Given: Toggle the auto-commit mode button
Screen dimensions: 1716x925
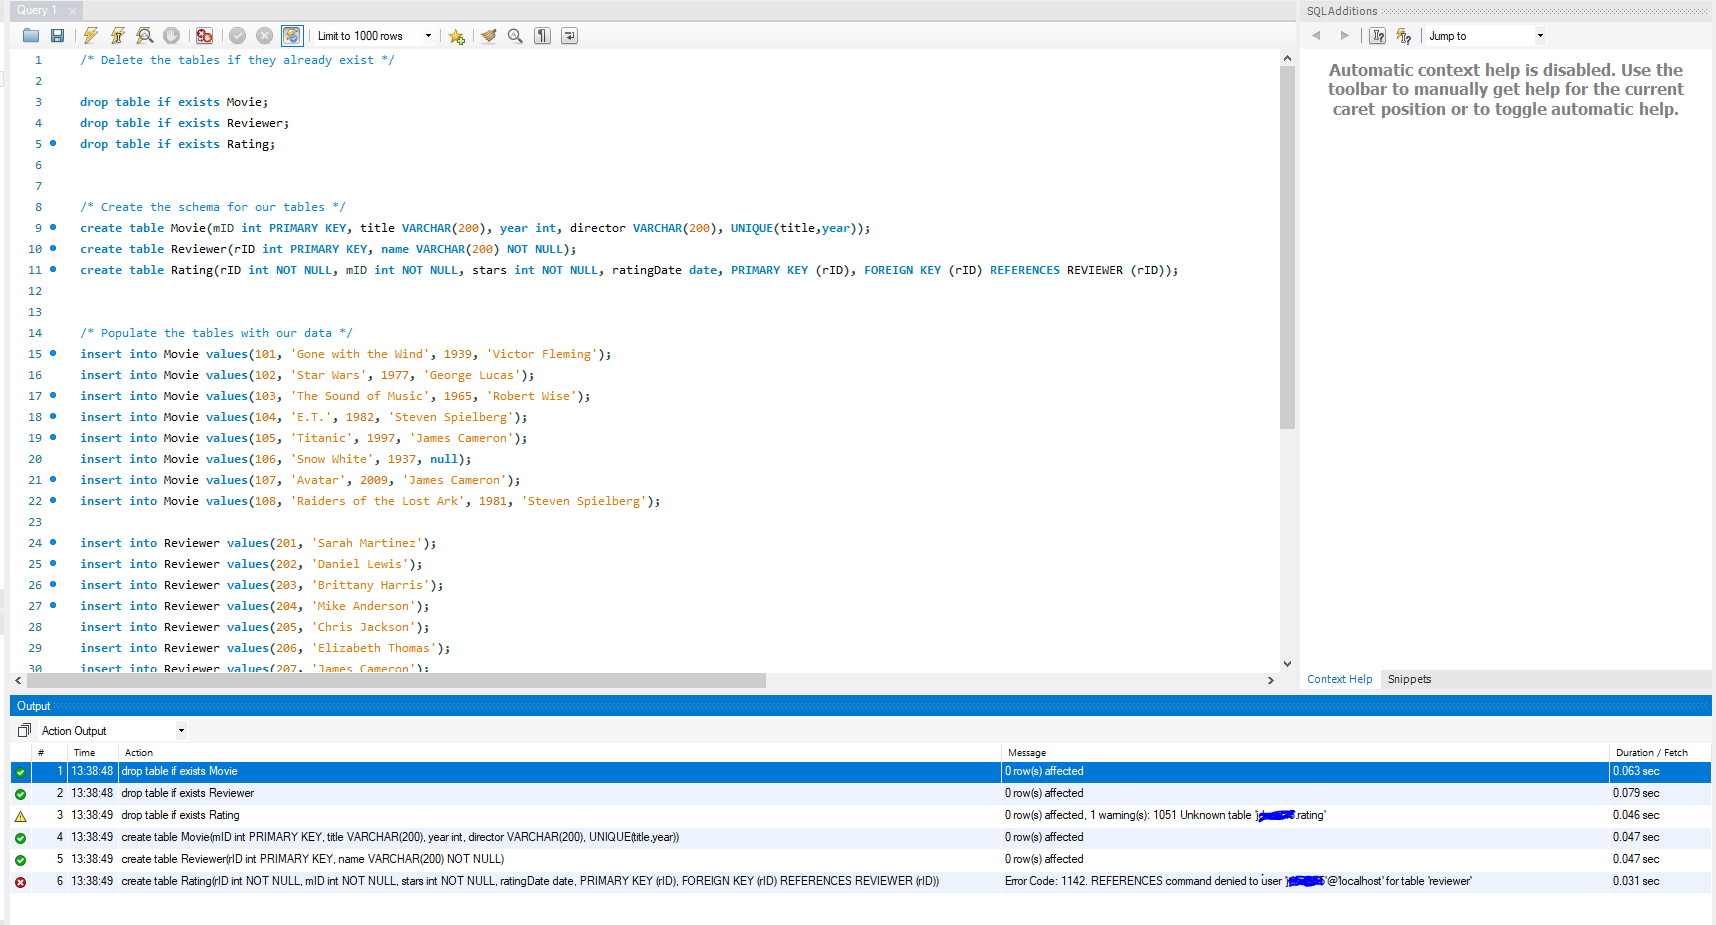Looking at the screenshot, I should pyautogui.click(x=291, y=36).
